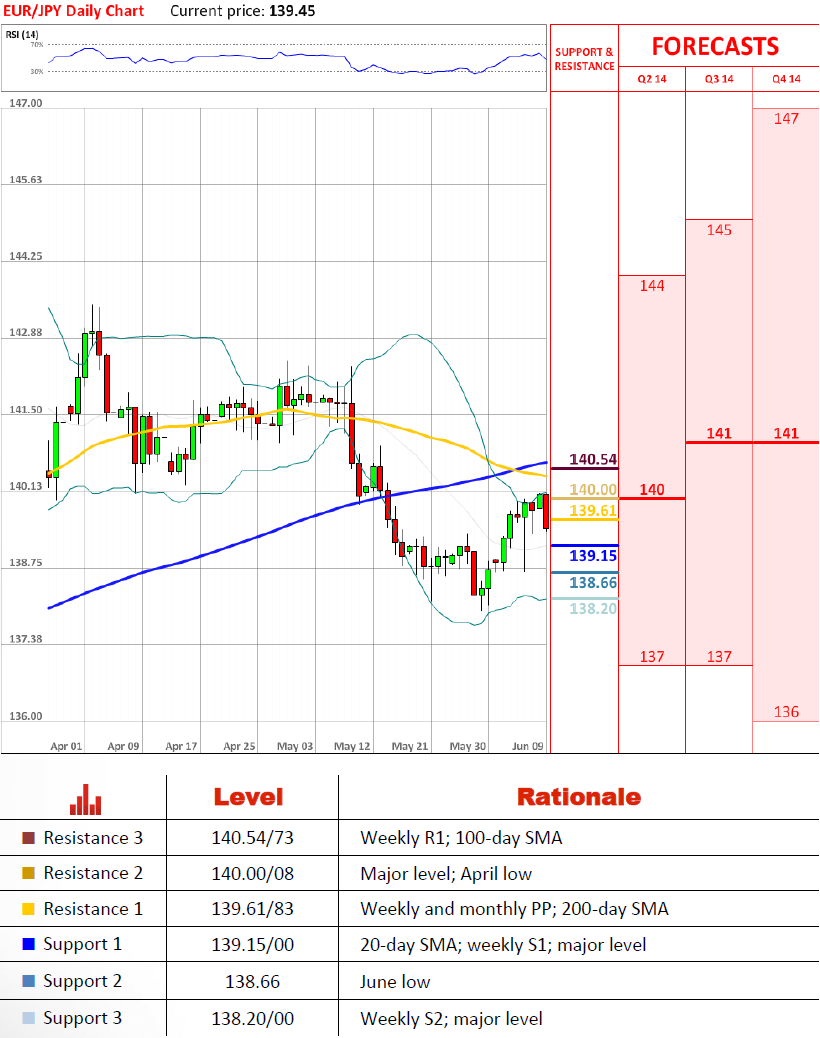
Task: Click the 138.66 support level marker
Action: 592,583
